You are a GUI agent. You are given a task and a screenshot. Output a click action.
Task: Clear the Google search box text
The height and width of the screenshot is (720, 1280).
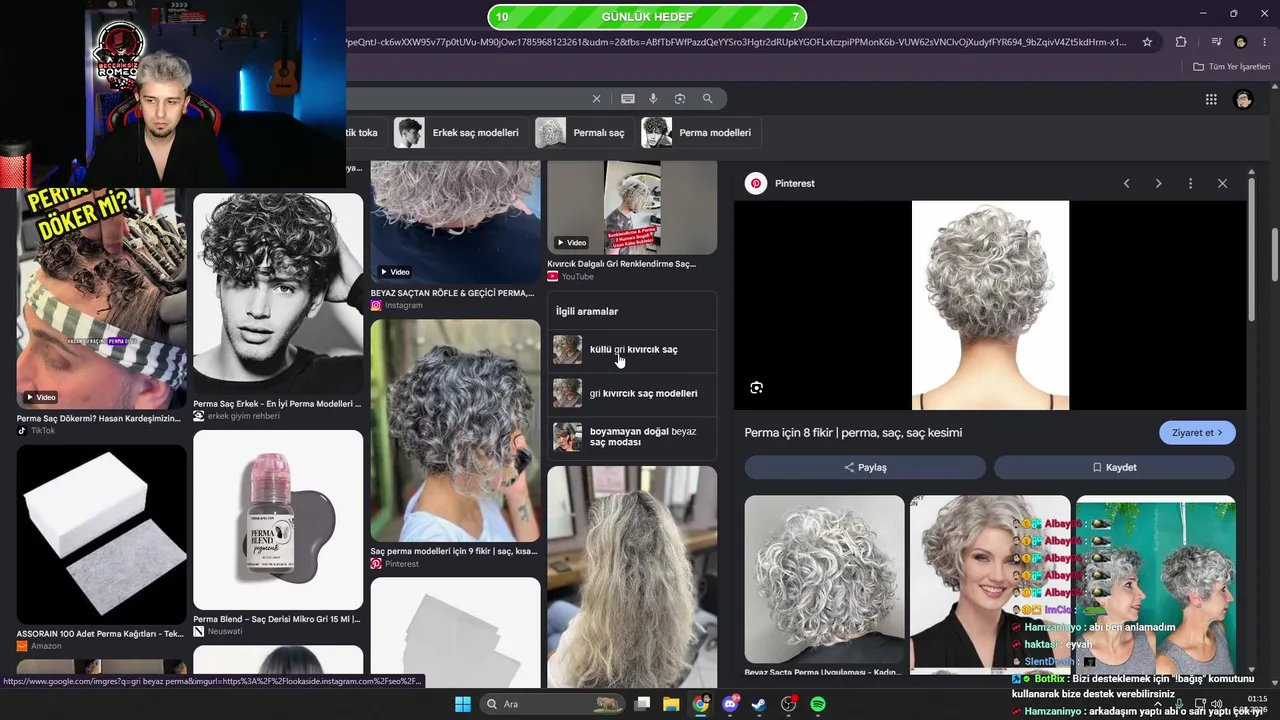click(597, 99)
